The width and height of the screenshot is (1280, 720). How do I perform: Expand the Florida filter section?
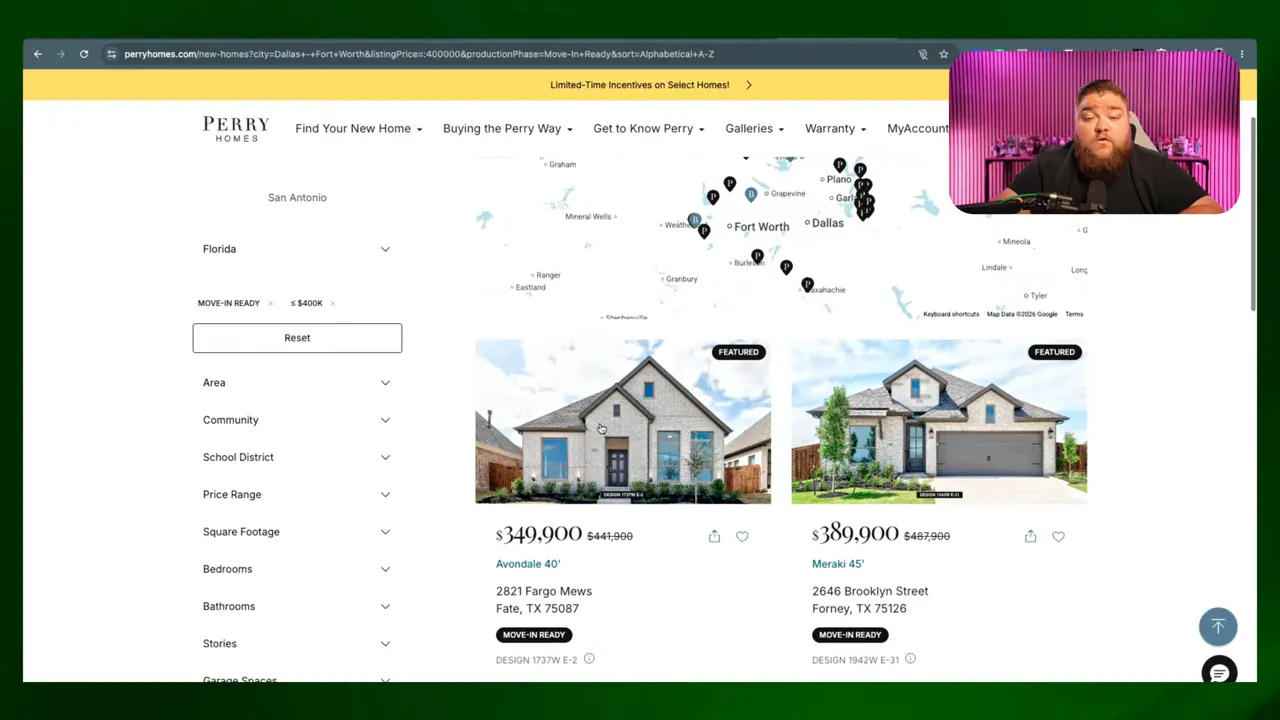click(x=297, y=249)
